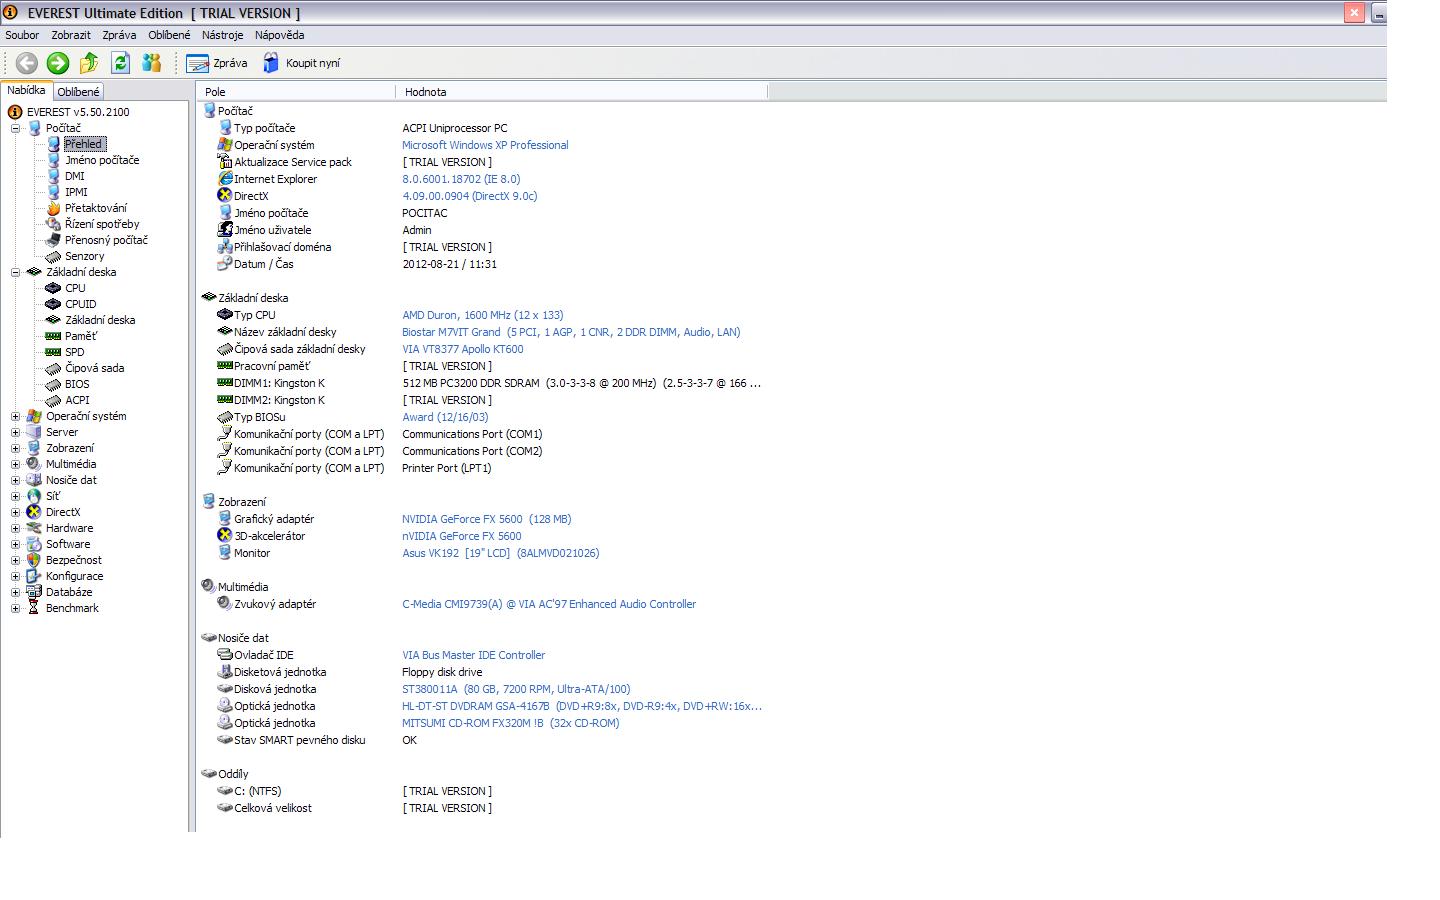Select the CPU item in the tree
Viewport: 1440px width, 900px height.
pyautogui.click(x=75, y=288)
